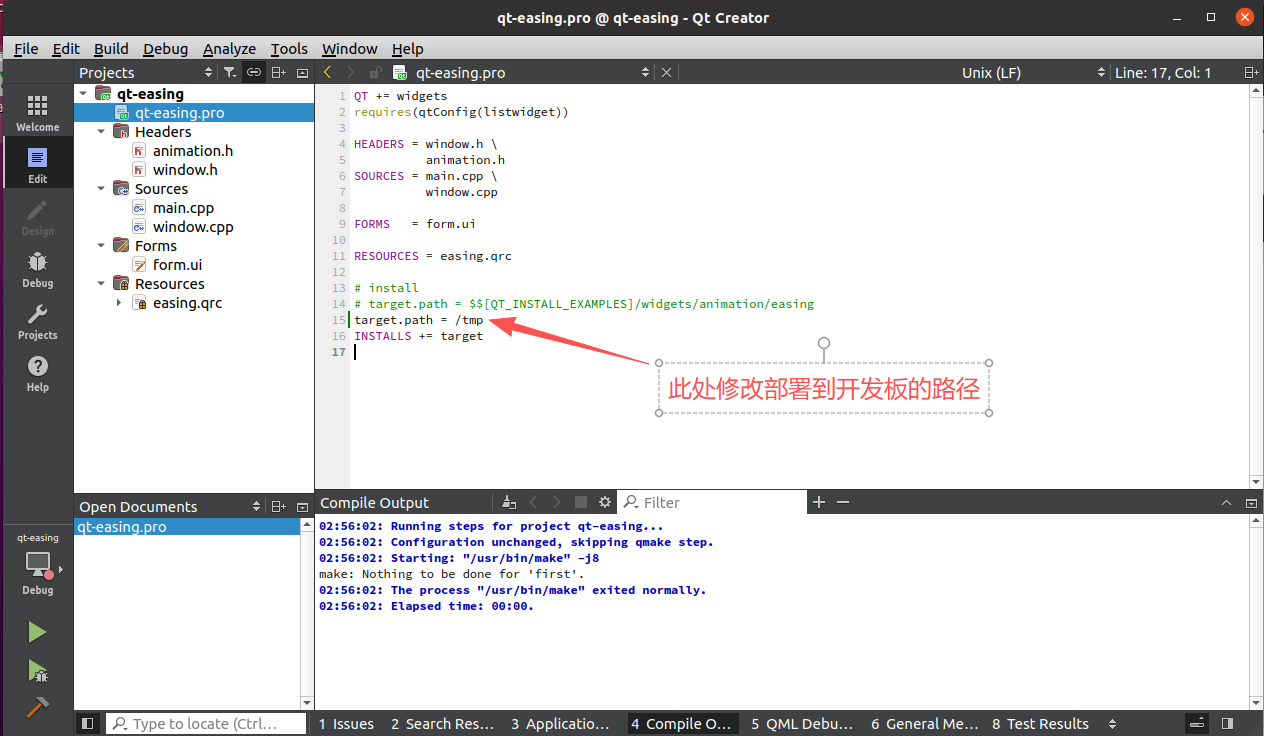Open the Welcome mode
Screen dimensions: 1264x736
[37, 113]
